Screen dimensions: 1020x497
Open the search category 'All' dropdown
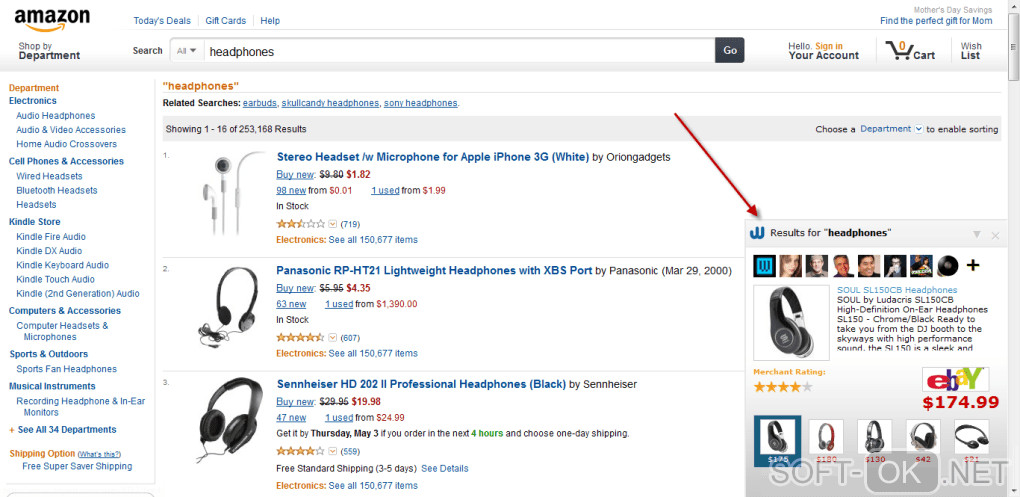point(186,51)
